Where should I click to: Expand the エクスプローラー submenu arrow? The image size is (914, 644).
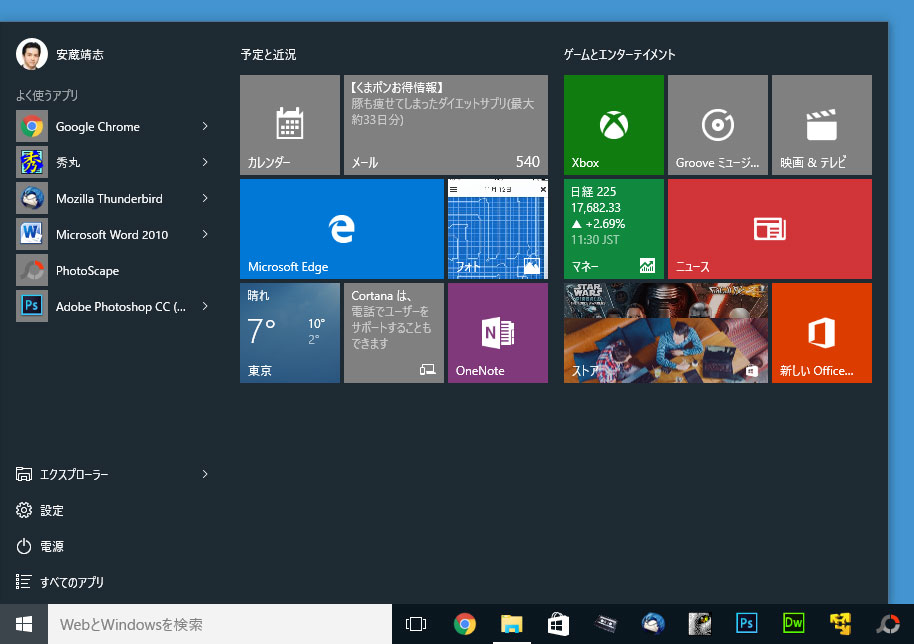[x=205, y=474]
